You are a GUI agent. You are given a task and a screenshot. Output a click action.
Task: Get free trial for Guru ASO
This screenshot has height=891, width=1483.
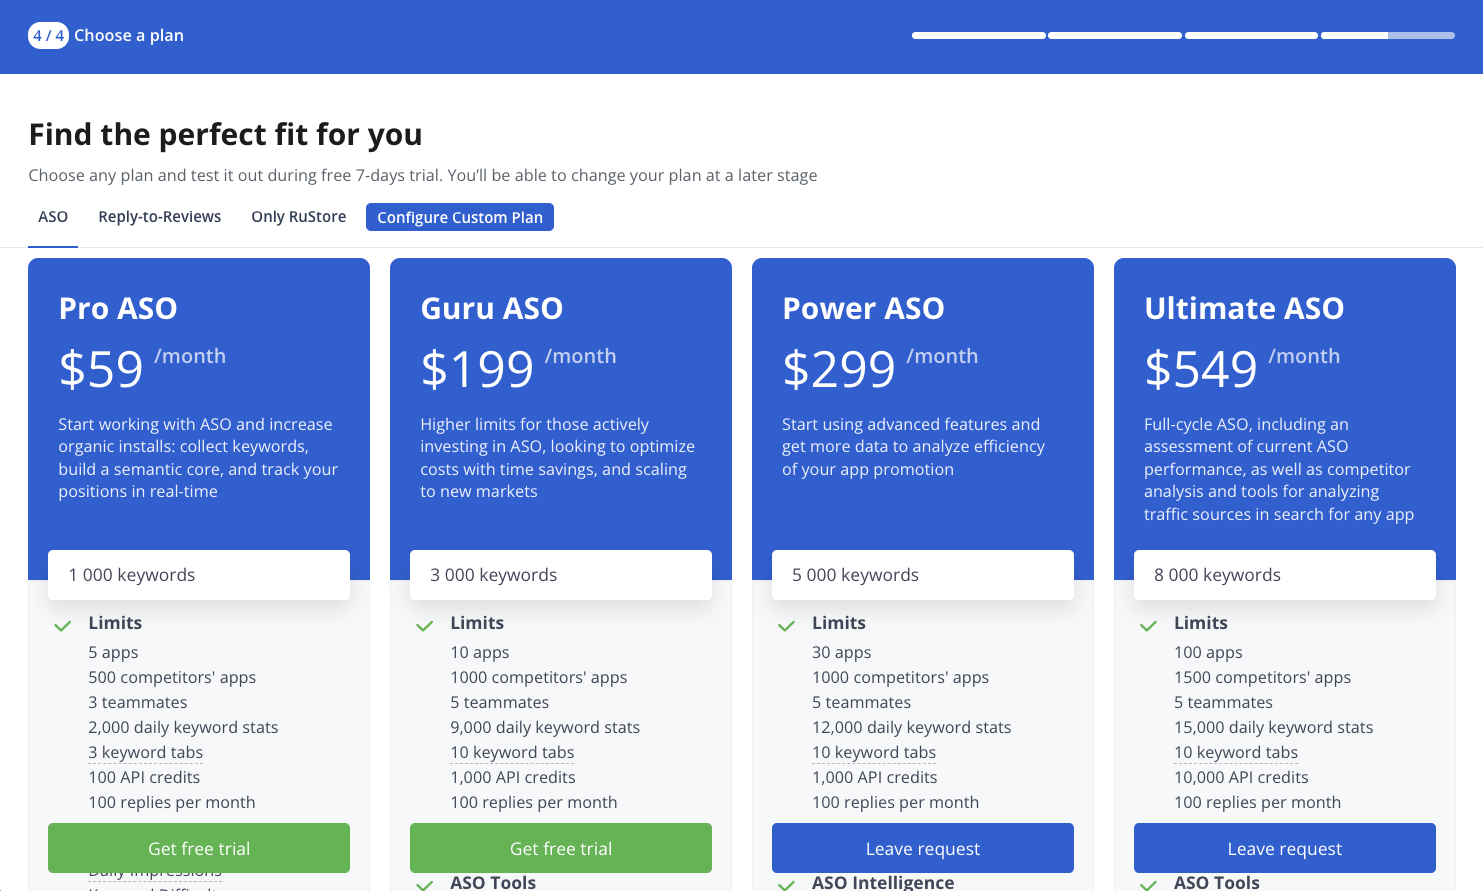point(561,848)
